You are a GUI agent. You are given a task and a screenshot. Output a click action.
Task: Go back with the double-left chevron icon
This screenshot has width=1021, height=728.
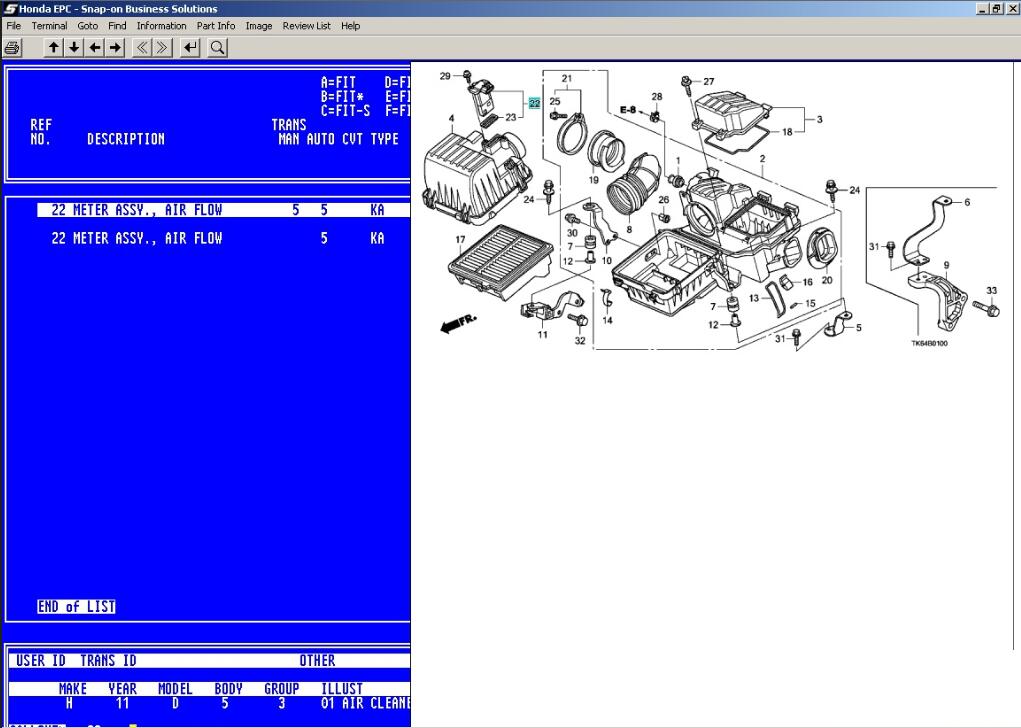pyautogui.click(x=142, y=48)
